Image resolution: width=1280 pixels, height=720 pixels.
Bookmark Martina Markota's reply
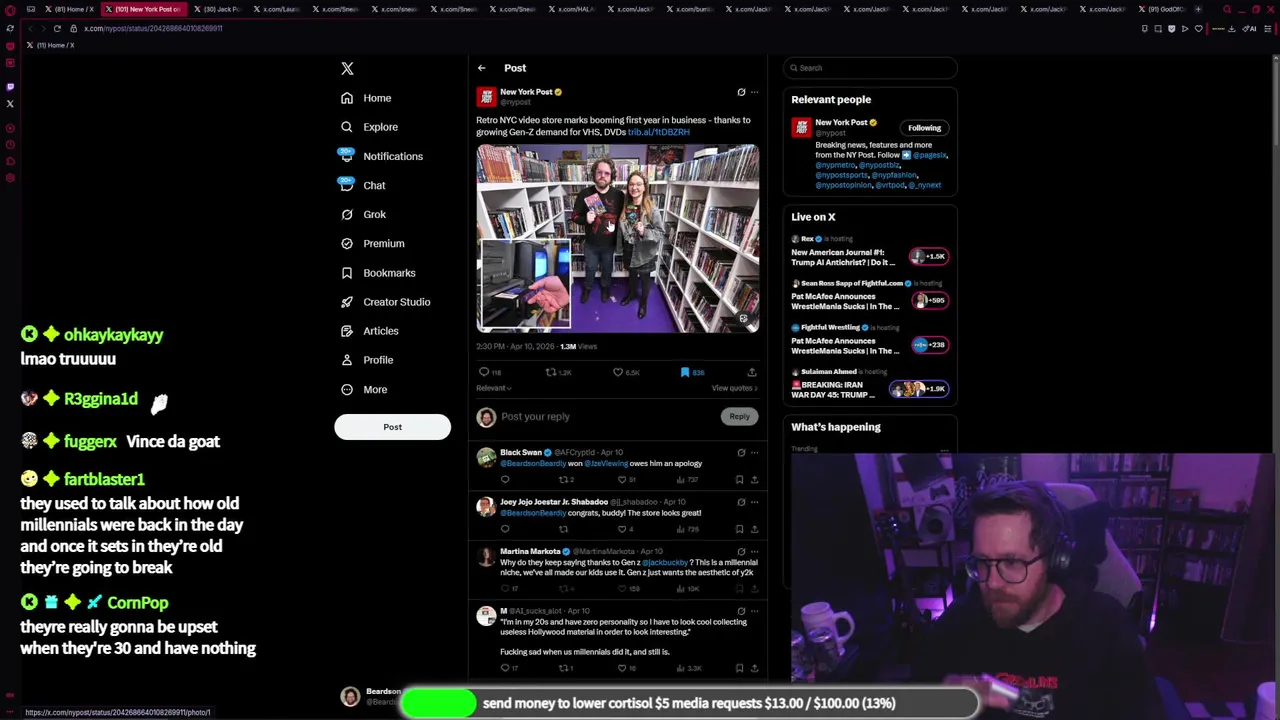[739, 588]
